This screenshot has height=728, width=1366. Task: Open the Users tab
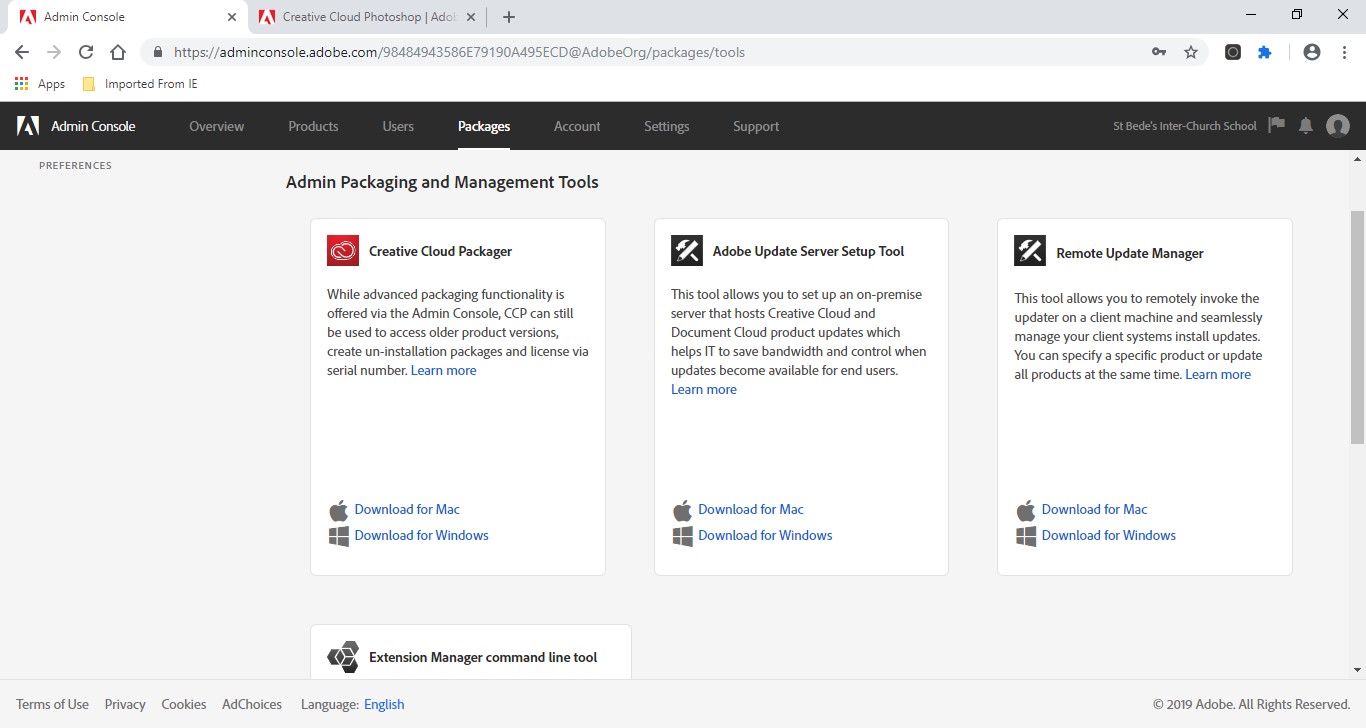pos(398,126)
